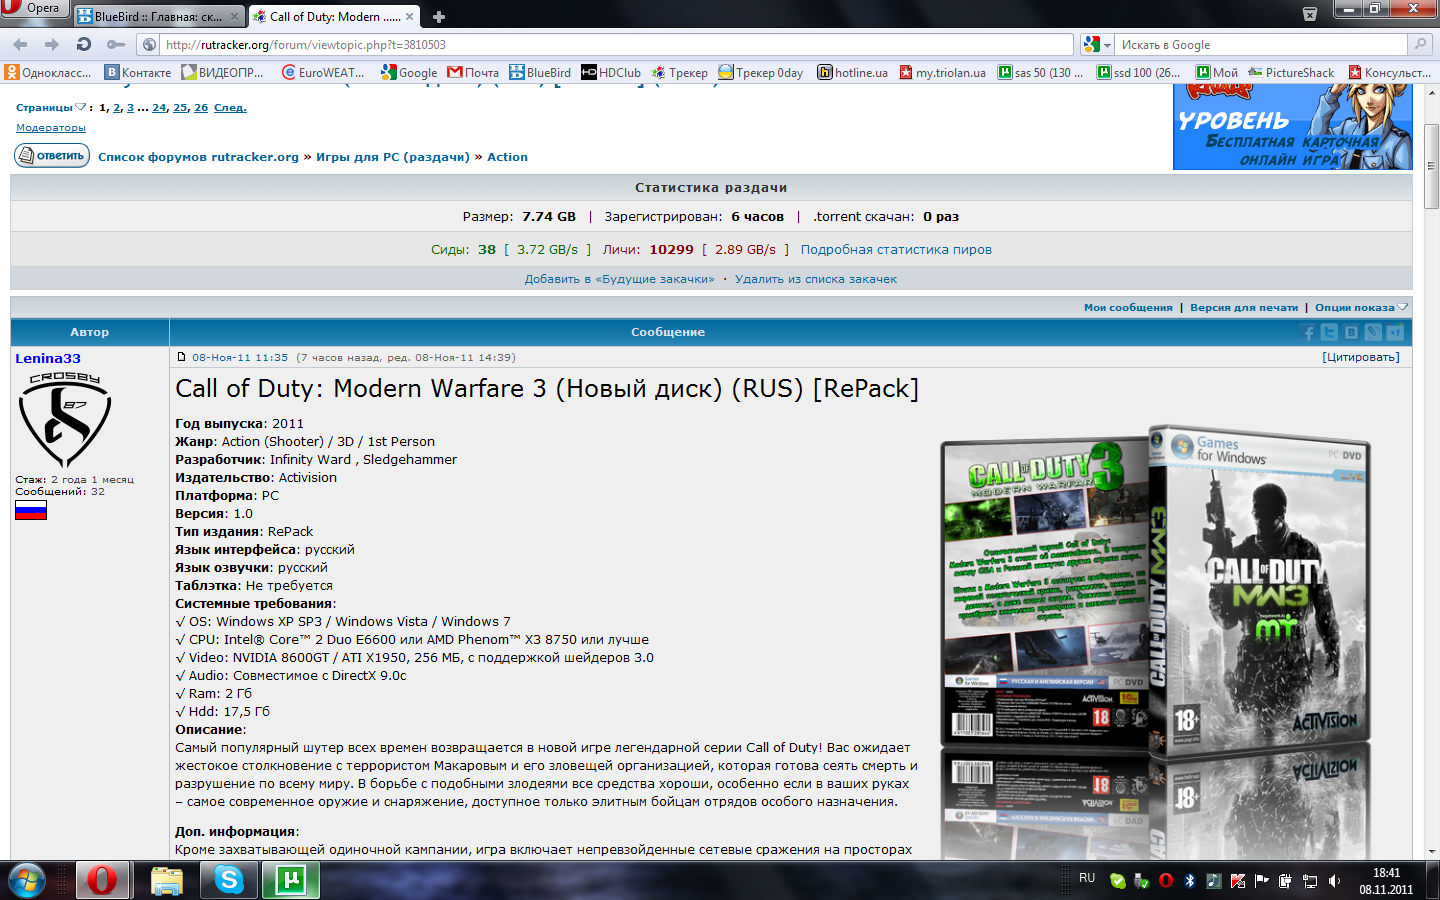This screenshot has width=1440, height=900.
Task: Open the Windows Start orb
Action: pyautogui.click(x=27, y=880)
